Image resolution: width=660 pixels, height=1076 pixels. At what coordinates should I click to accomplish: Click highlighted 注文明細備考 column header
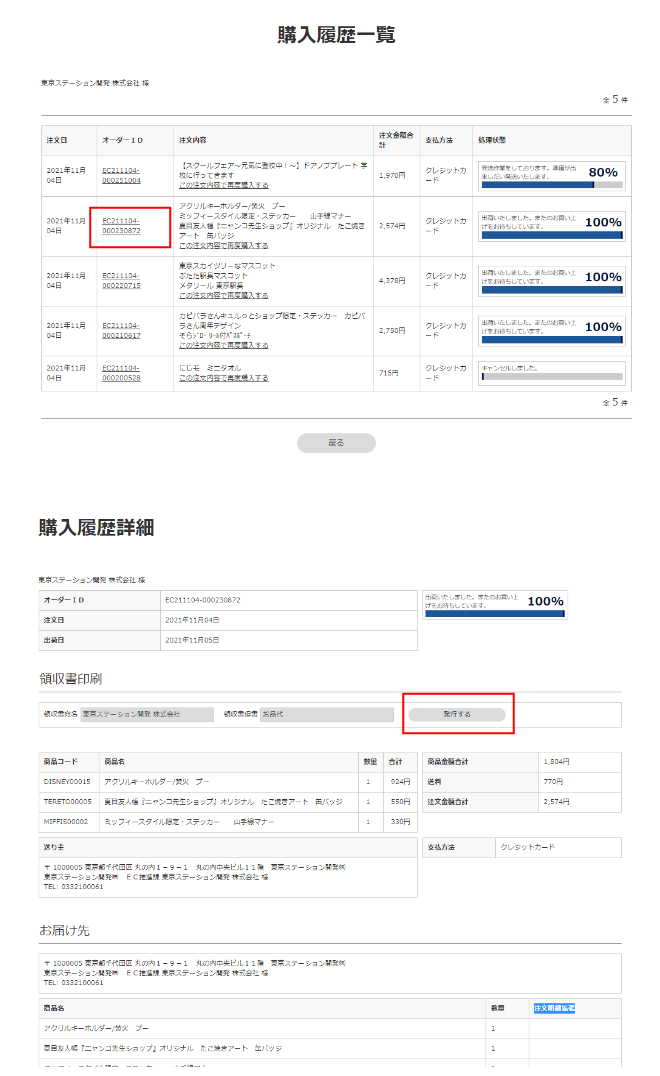click(554, 1008)
